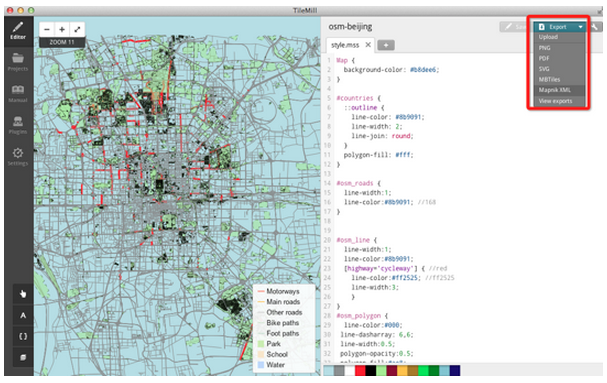Open the Carto reference braces icon
Screen dimensions: 607x383
[23, 336]
